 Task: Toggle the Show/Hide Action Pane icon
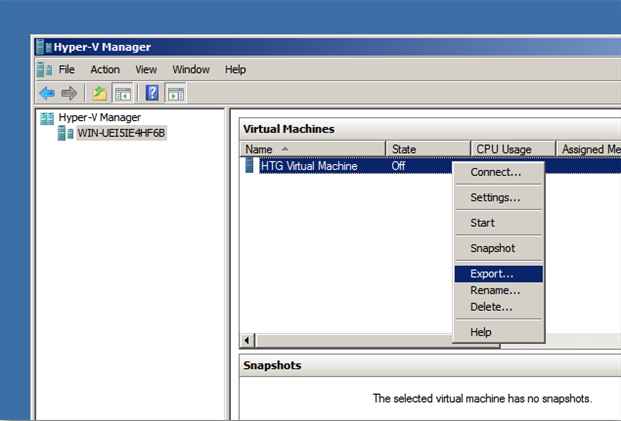[x=175, y=93]
